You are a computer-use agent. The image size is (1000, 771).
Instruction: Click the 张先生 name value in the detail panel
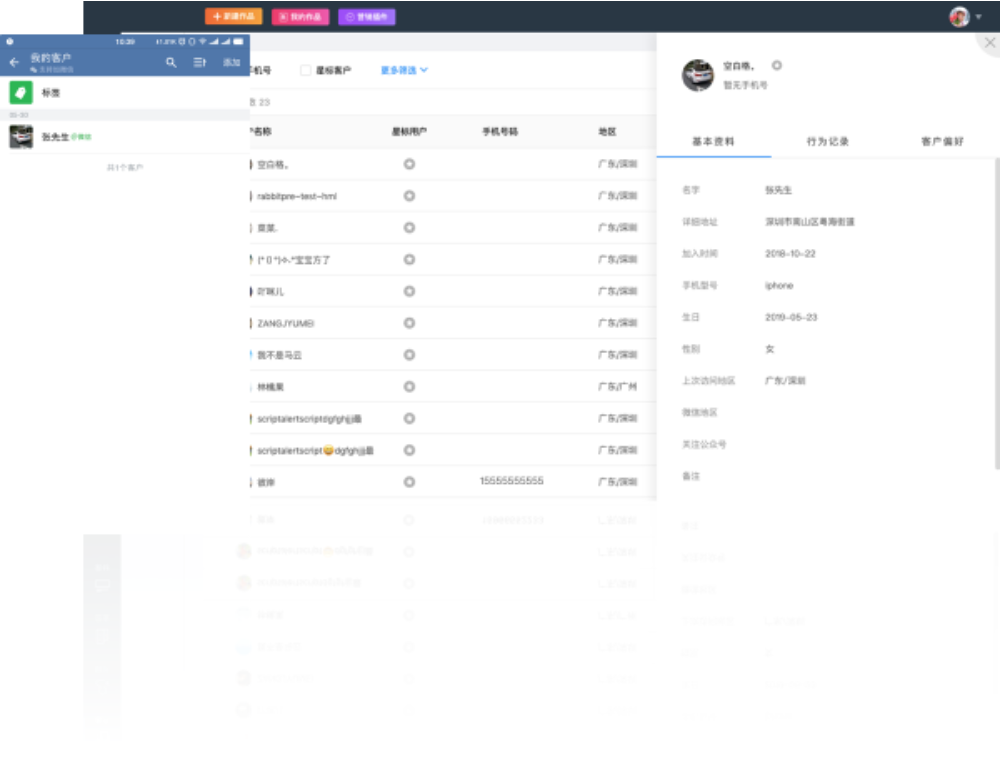coord(779,190)
